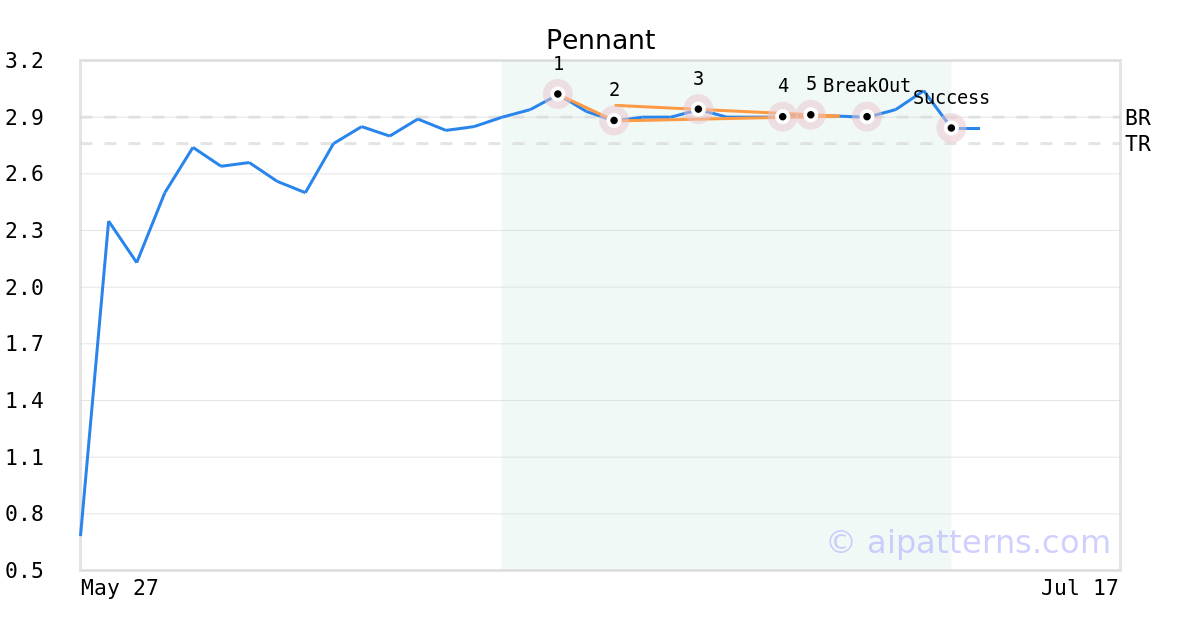Select pattern point marker 4
The image size is (1200, 630).
[x=783, y=117]
